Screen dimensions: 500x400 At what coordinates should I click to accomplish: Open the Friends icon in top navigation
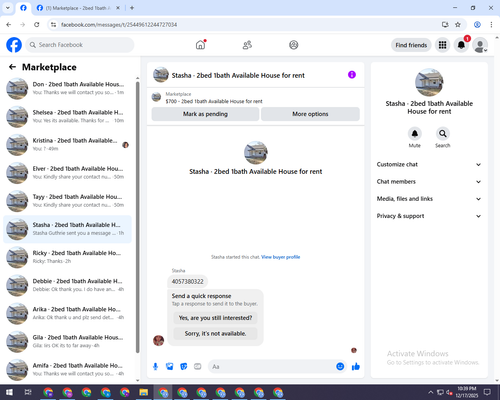[x=247, y=45]
